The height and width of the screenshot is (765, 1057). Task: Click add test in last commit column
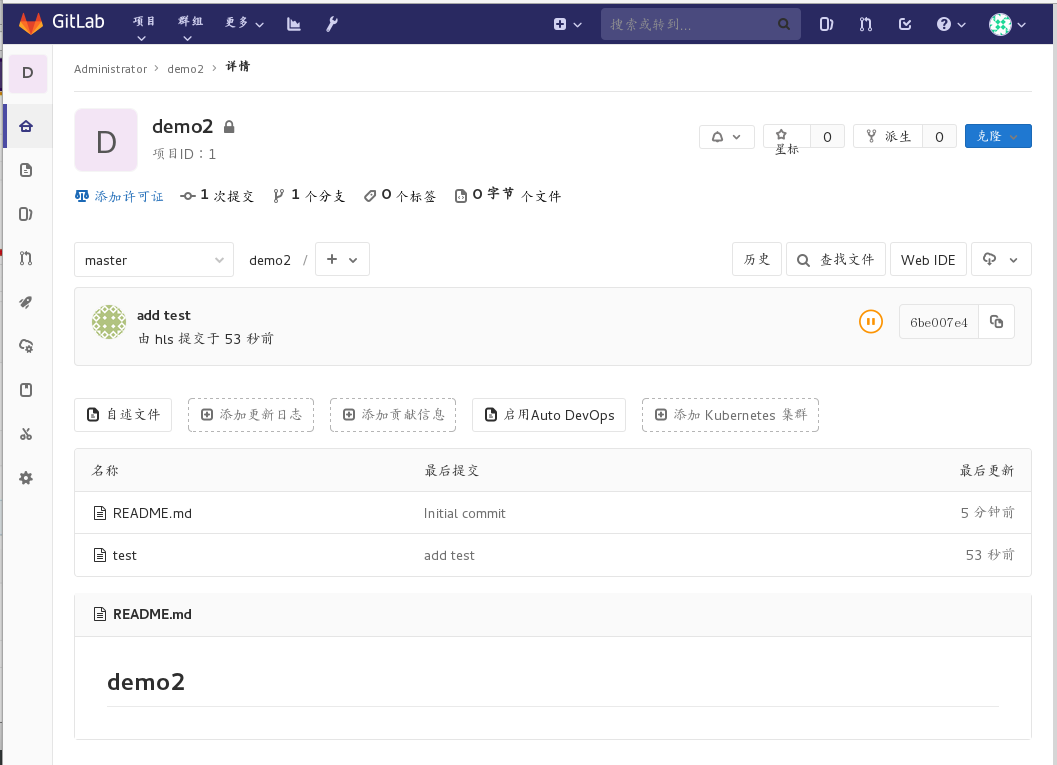449,555
